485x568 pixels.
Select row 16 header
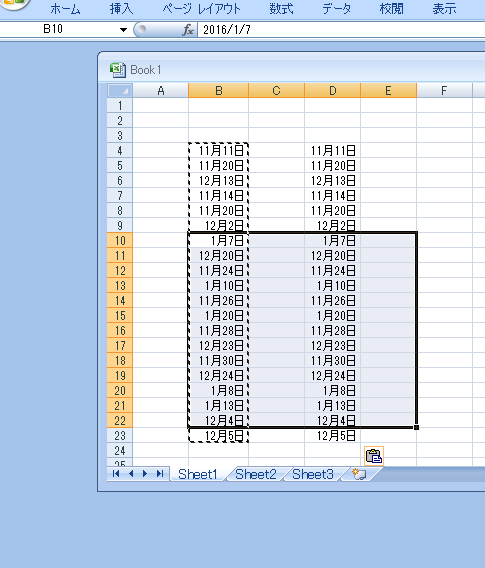[x=120, y=331]
